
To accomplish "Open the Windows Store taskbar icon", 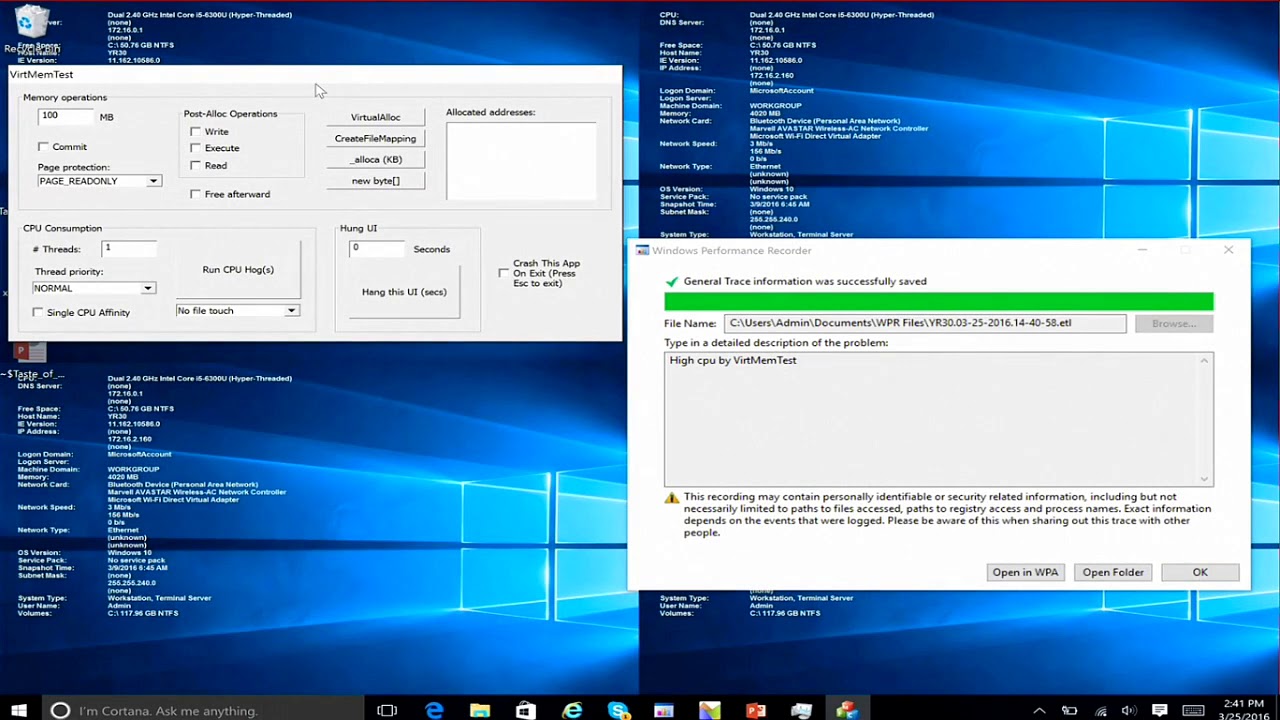I will pyautogui.click(x=526, y=711).
